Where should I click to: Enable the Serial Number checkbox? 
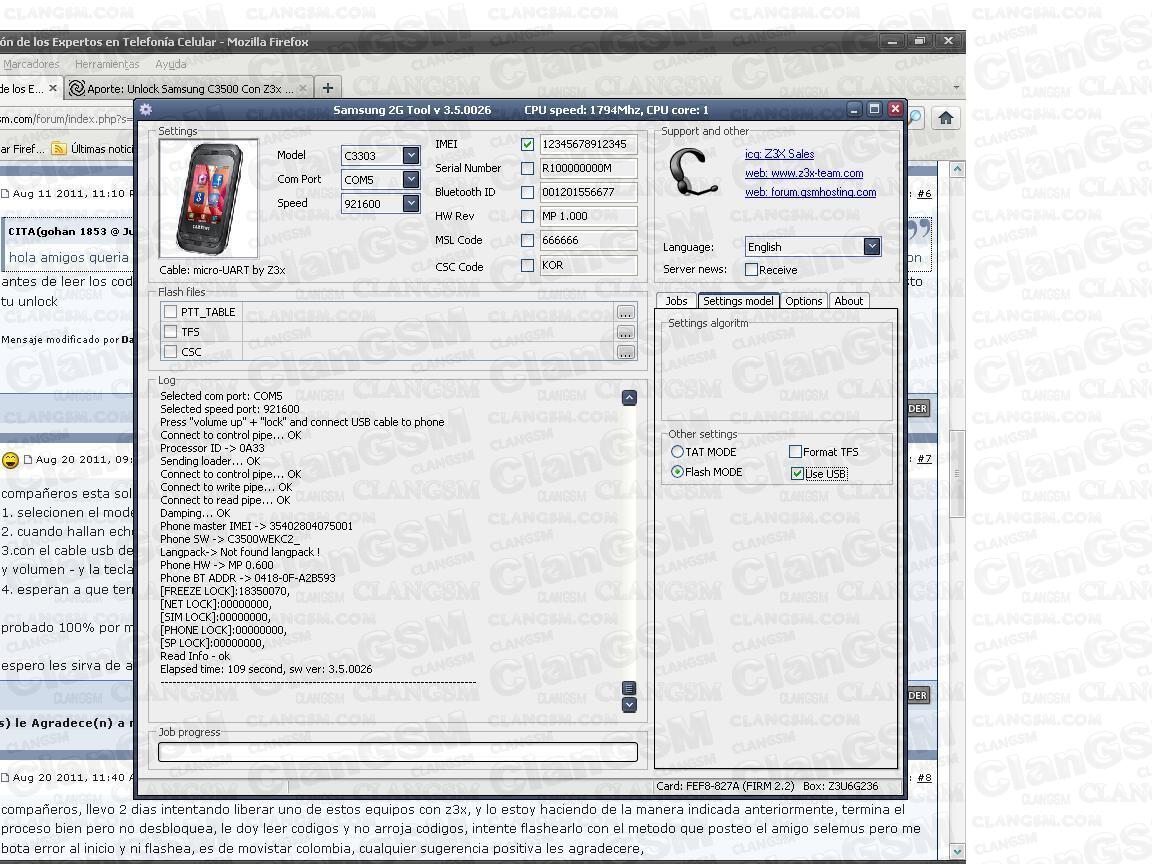[528, 168]
